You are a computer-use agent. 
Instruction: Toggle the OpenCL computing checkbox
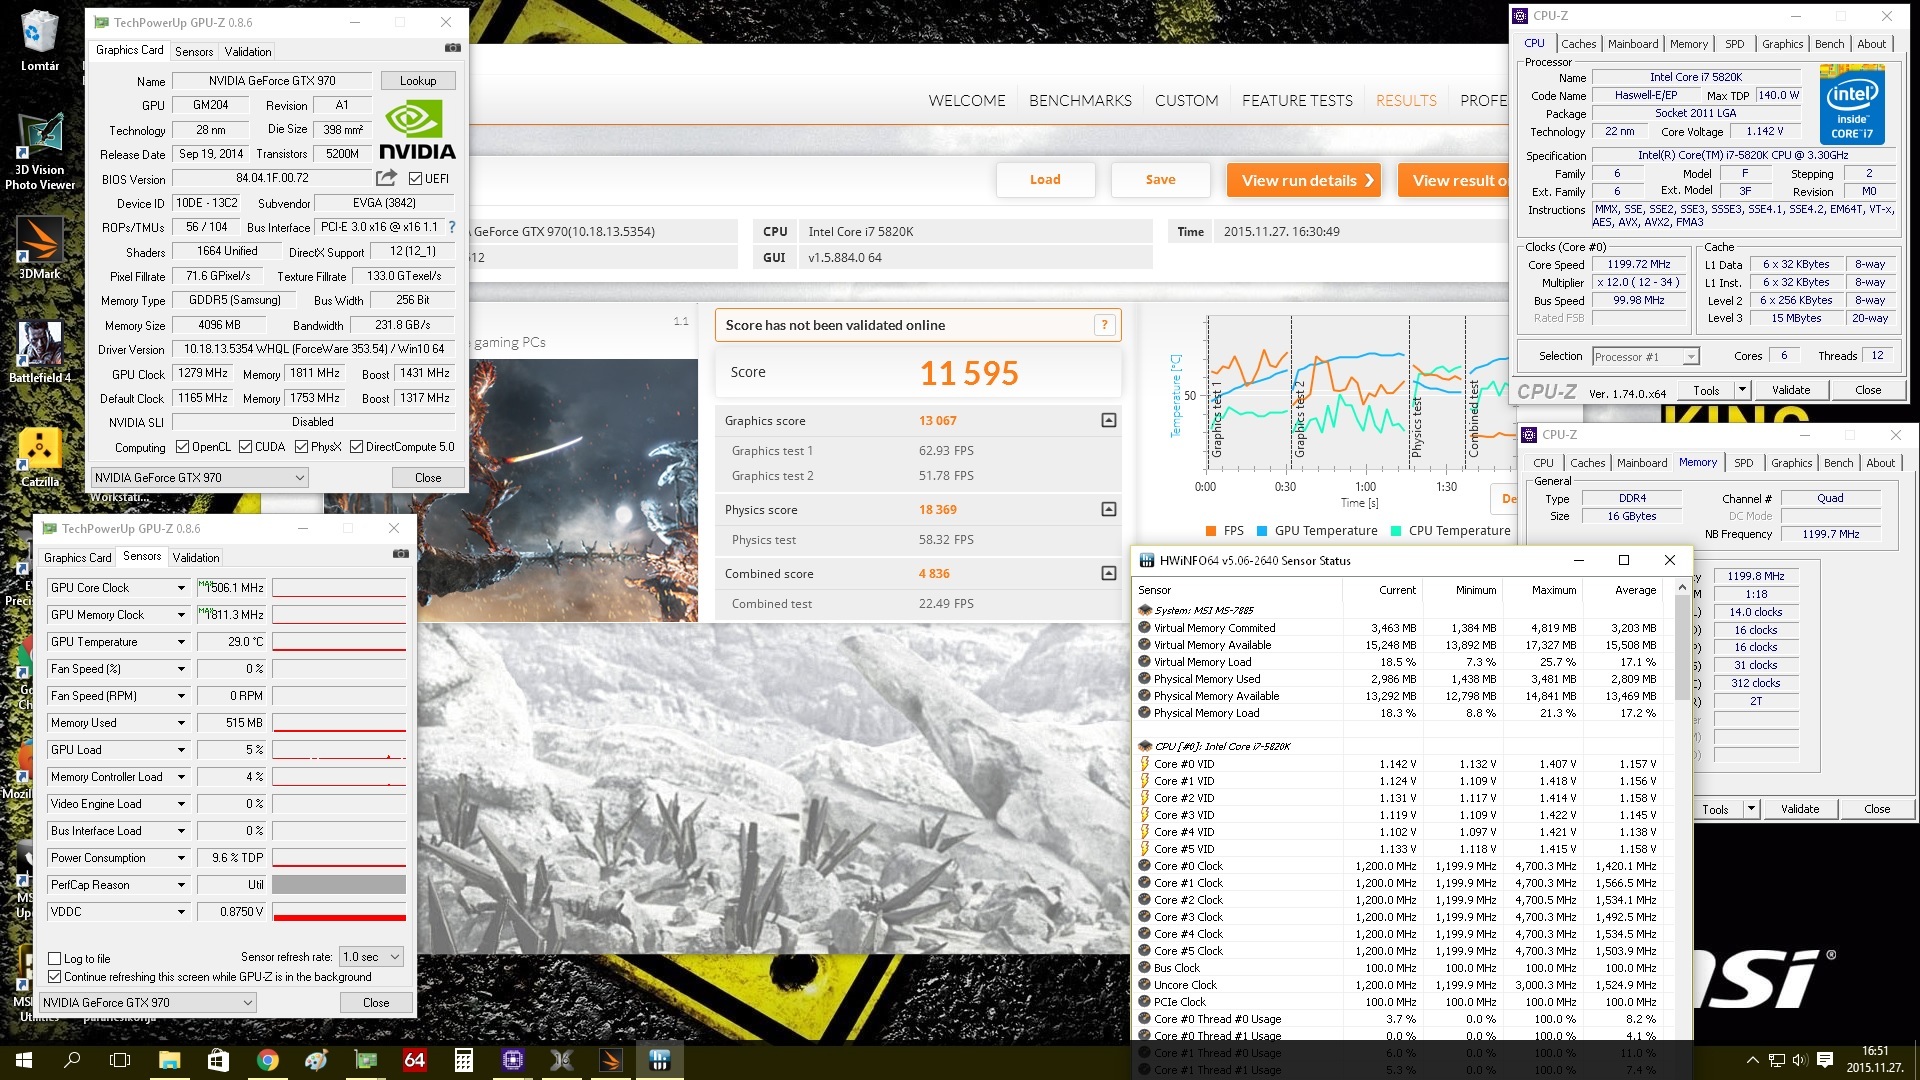(x=182, y=447)
